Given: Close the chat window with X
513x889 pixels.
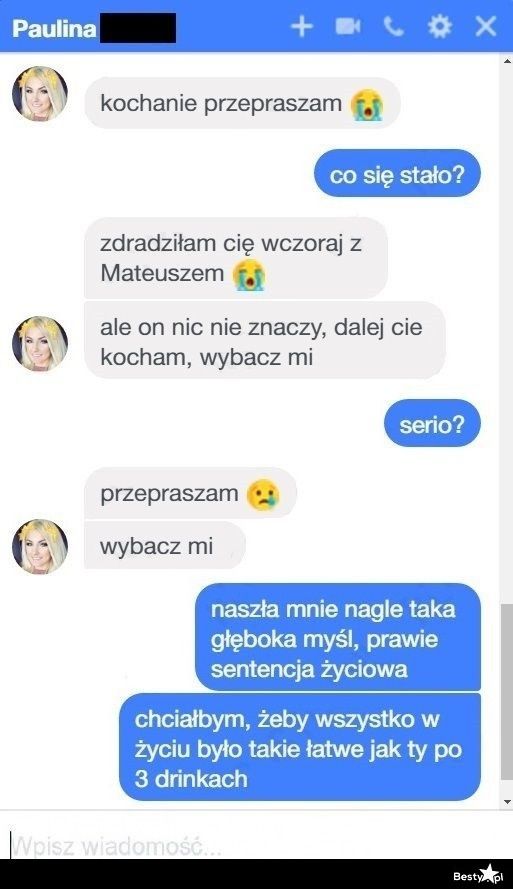Looking at the screenshot, I should pyautogui.click(x=486, y=26).
